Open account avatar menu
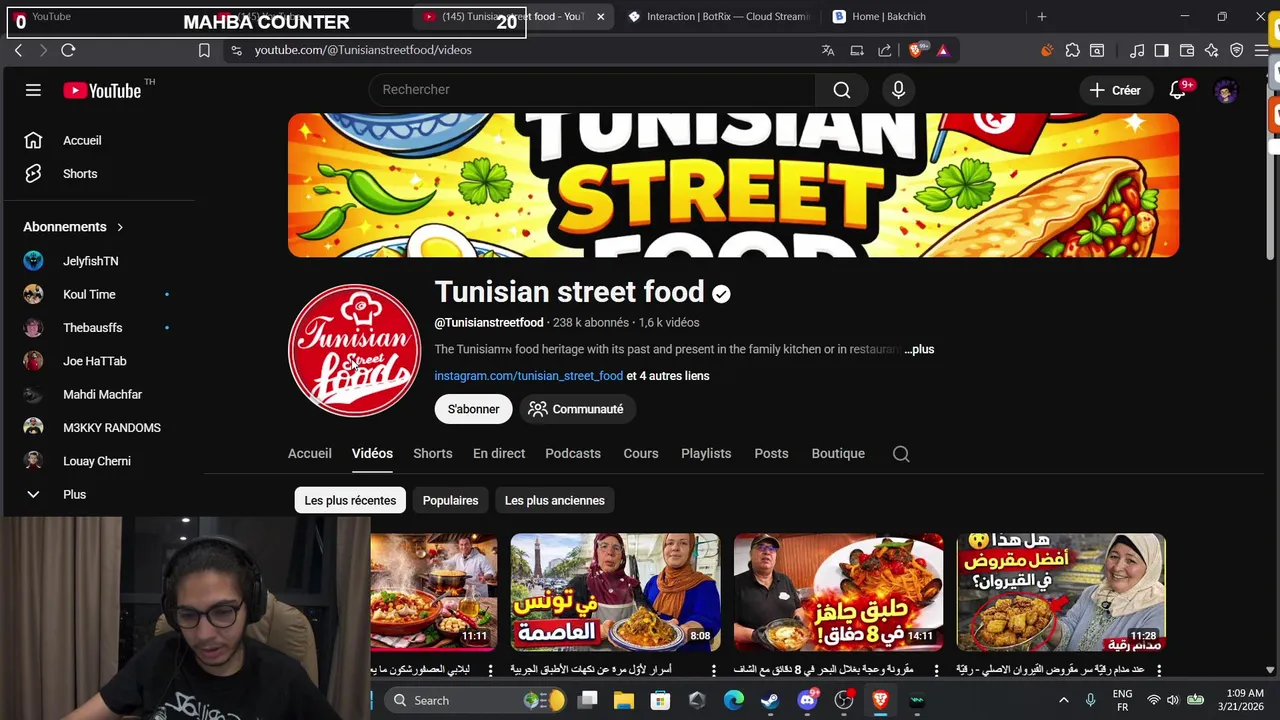 [1226, 90]
